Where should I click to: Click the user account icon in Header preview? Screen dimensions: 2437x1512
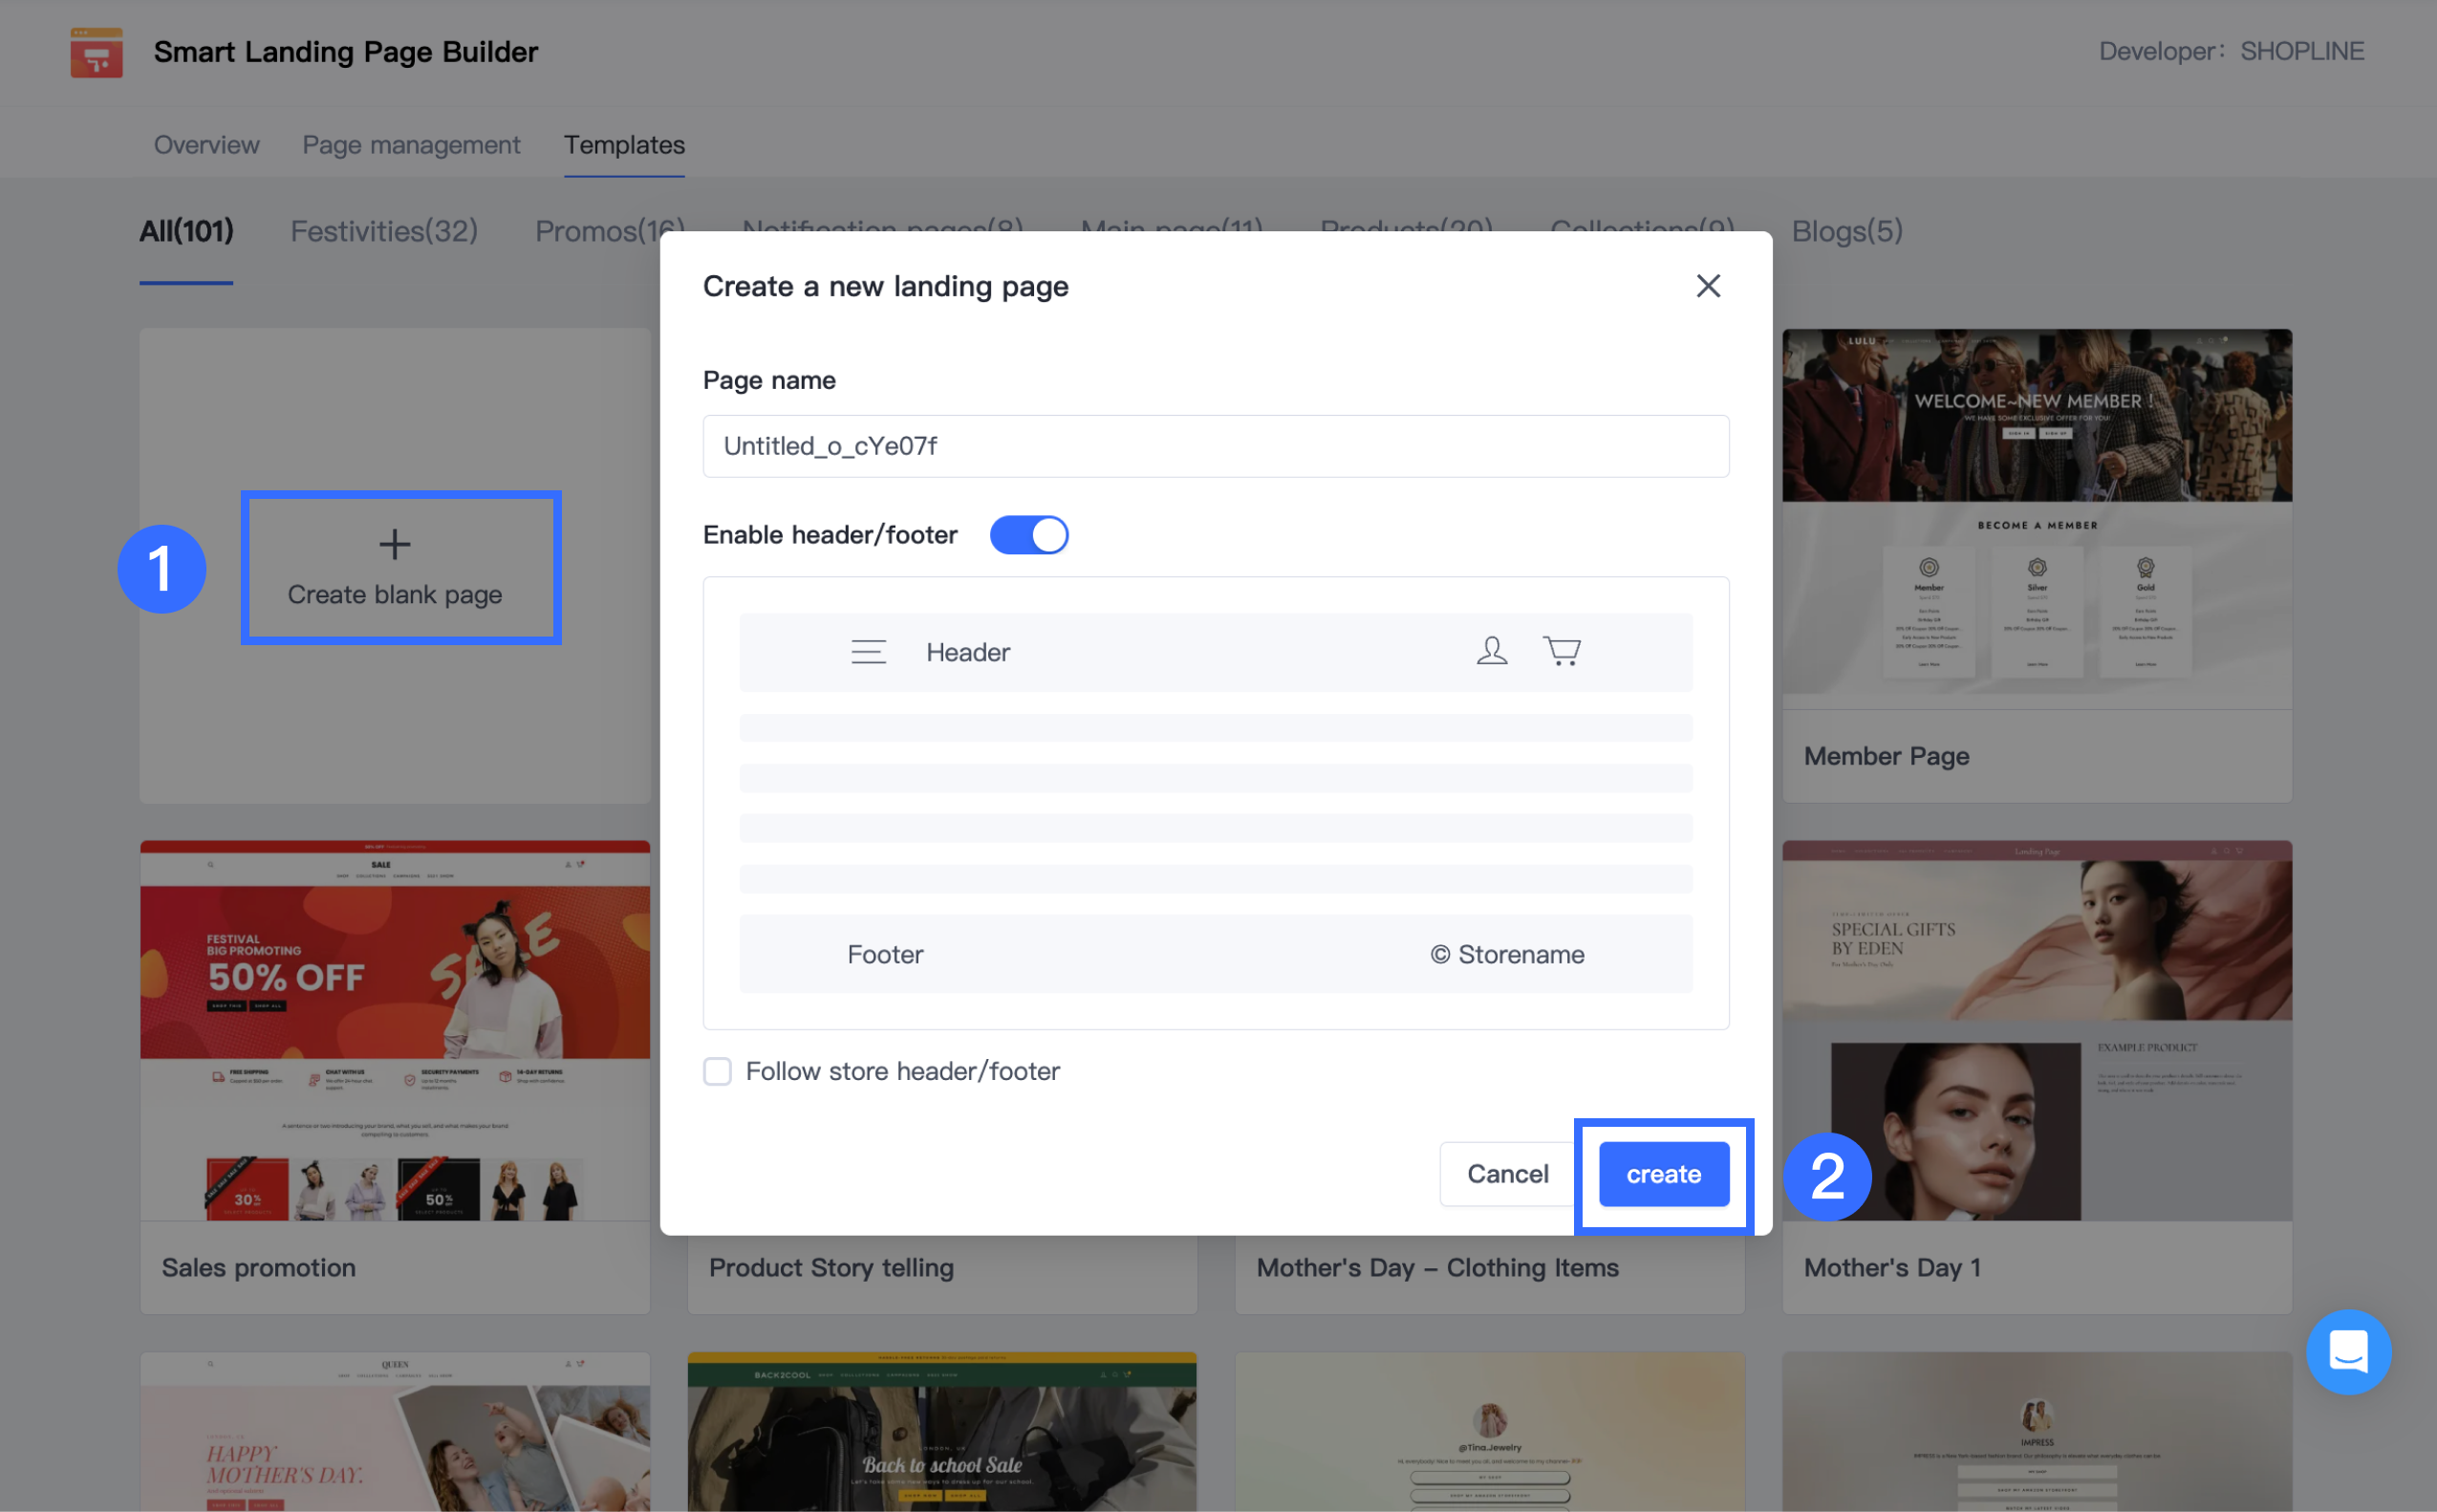click(x=1491, y=651)
